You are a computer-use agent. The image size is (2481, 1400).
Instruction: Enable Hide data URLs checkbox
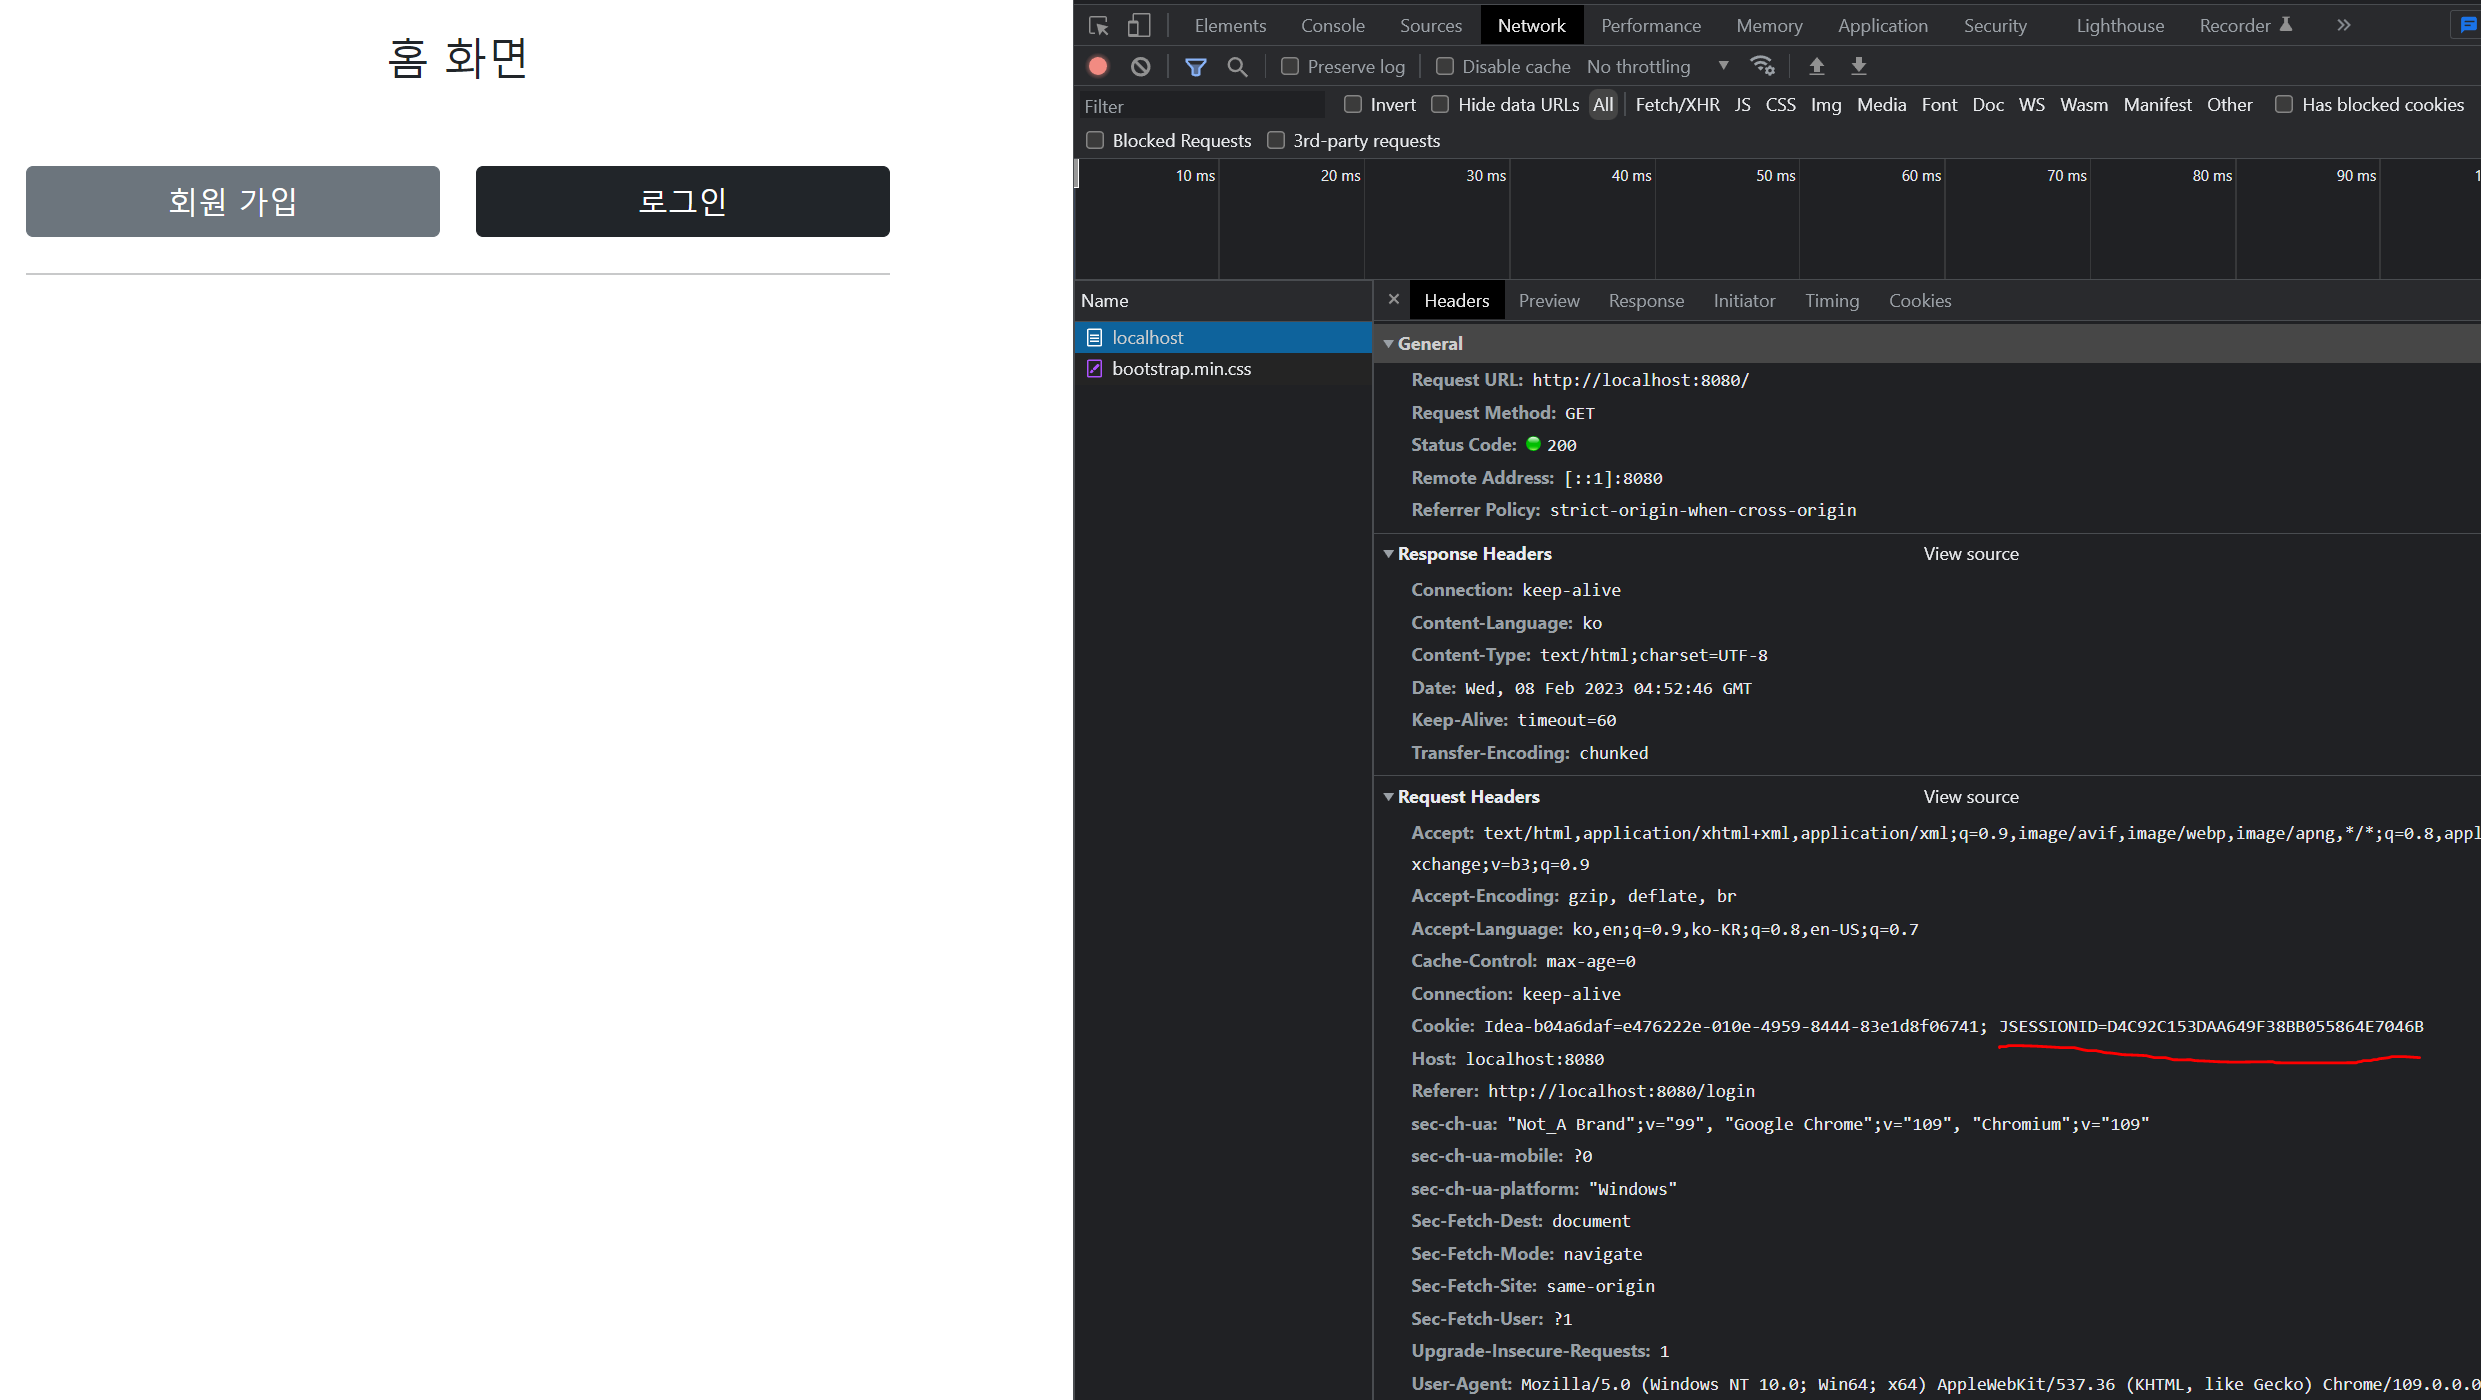coord(1440,104)
